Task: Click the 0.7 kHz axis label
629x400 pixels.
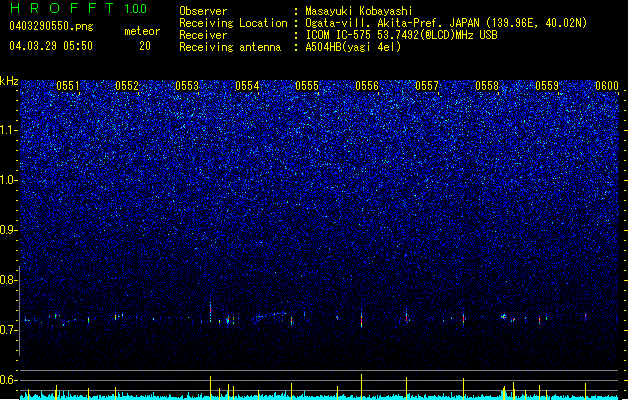Action: click(x=9, y=330)
